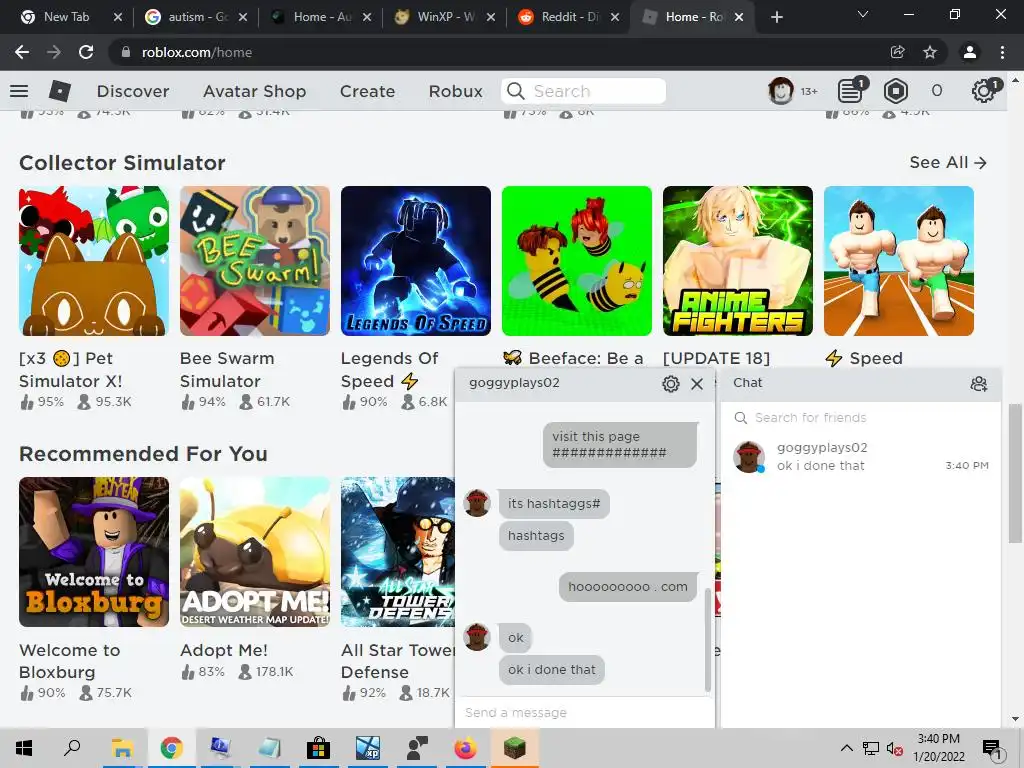
Task: Go back in Chrome
Action: pos(22,52)
